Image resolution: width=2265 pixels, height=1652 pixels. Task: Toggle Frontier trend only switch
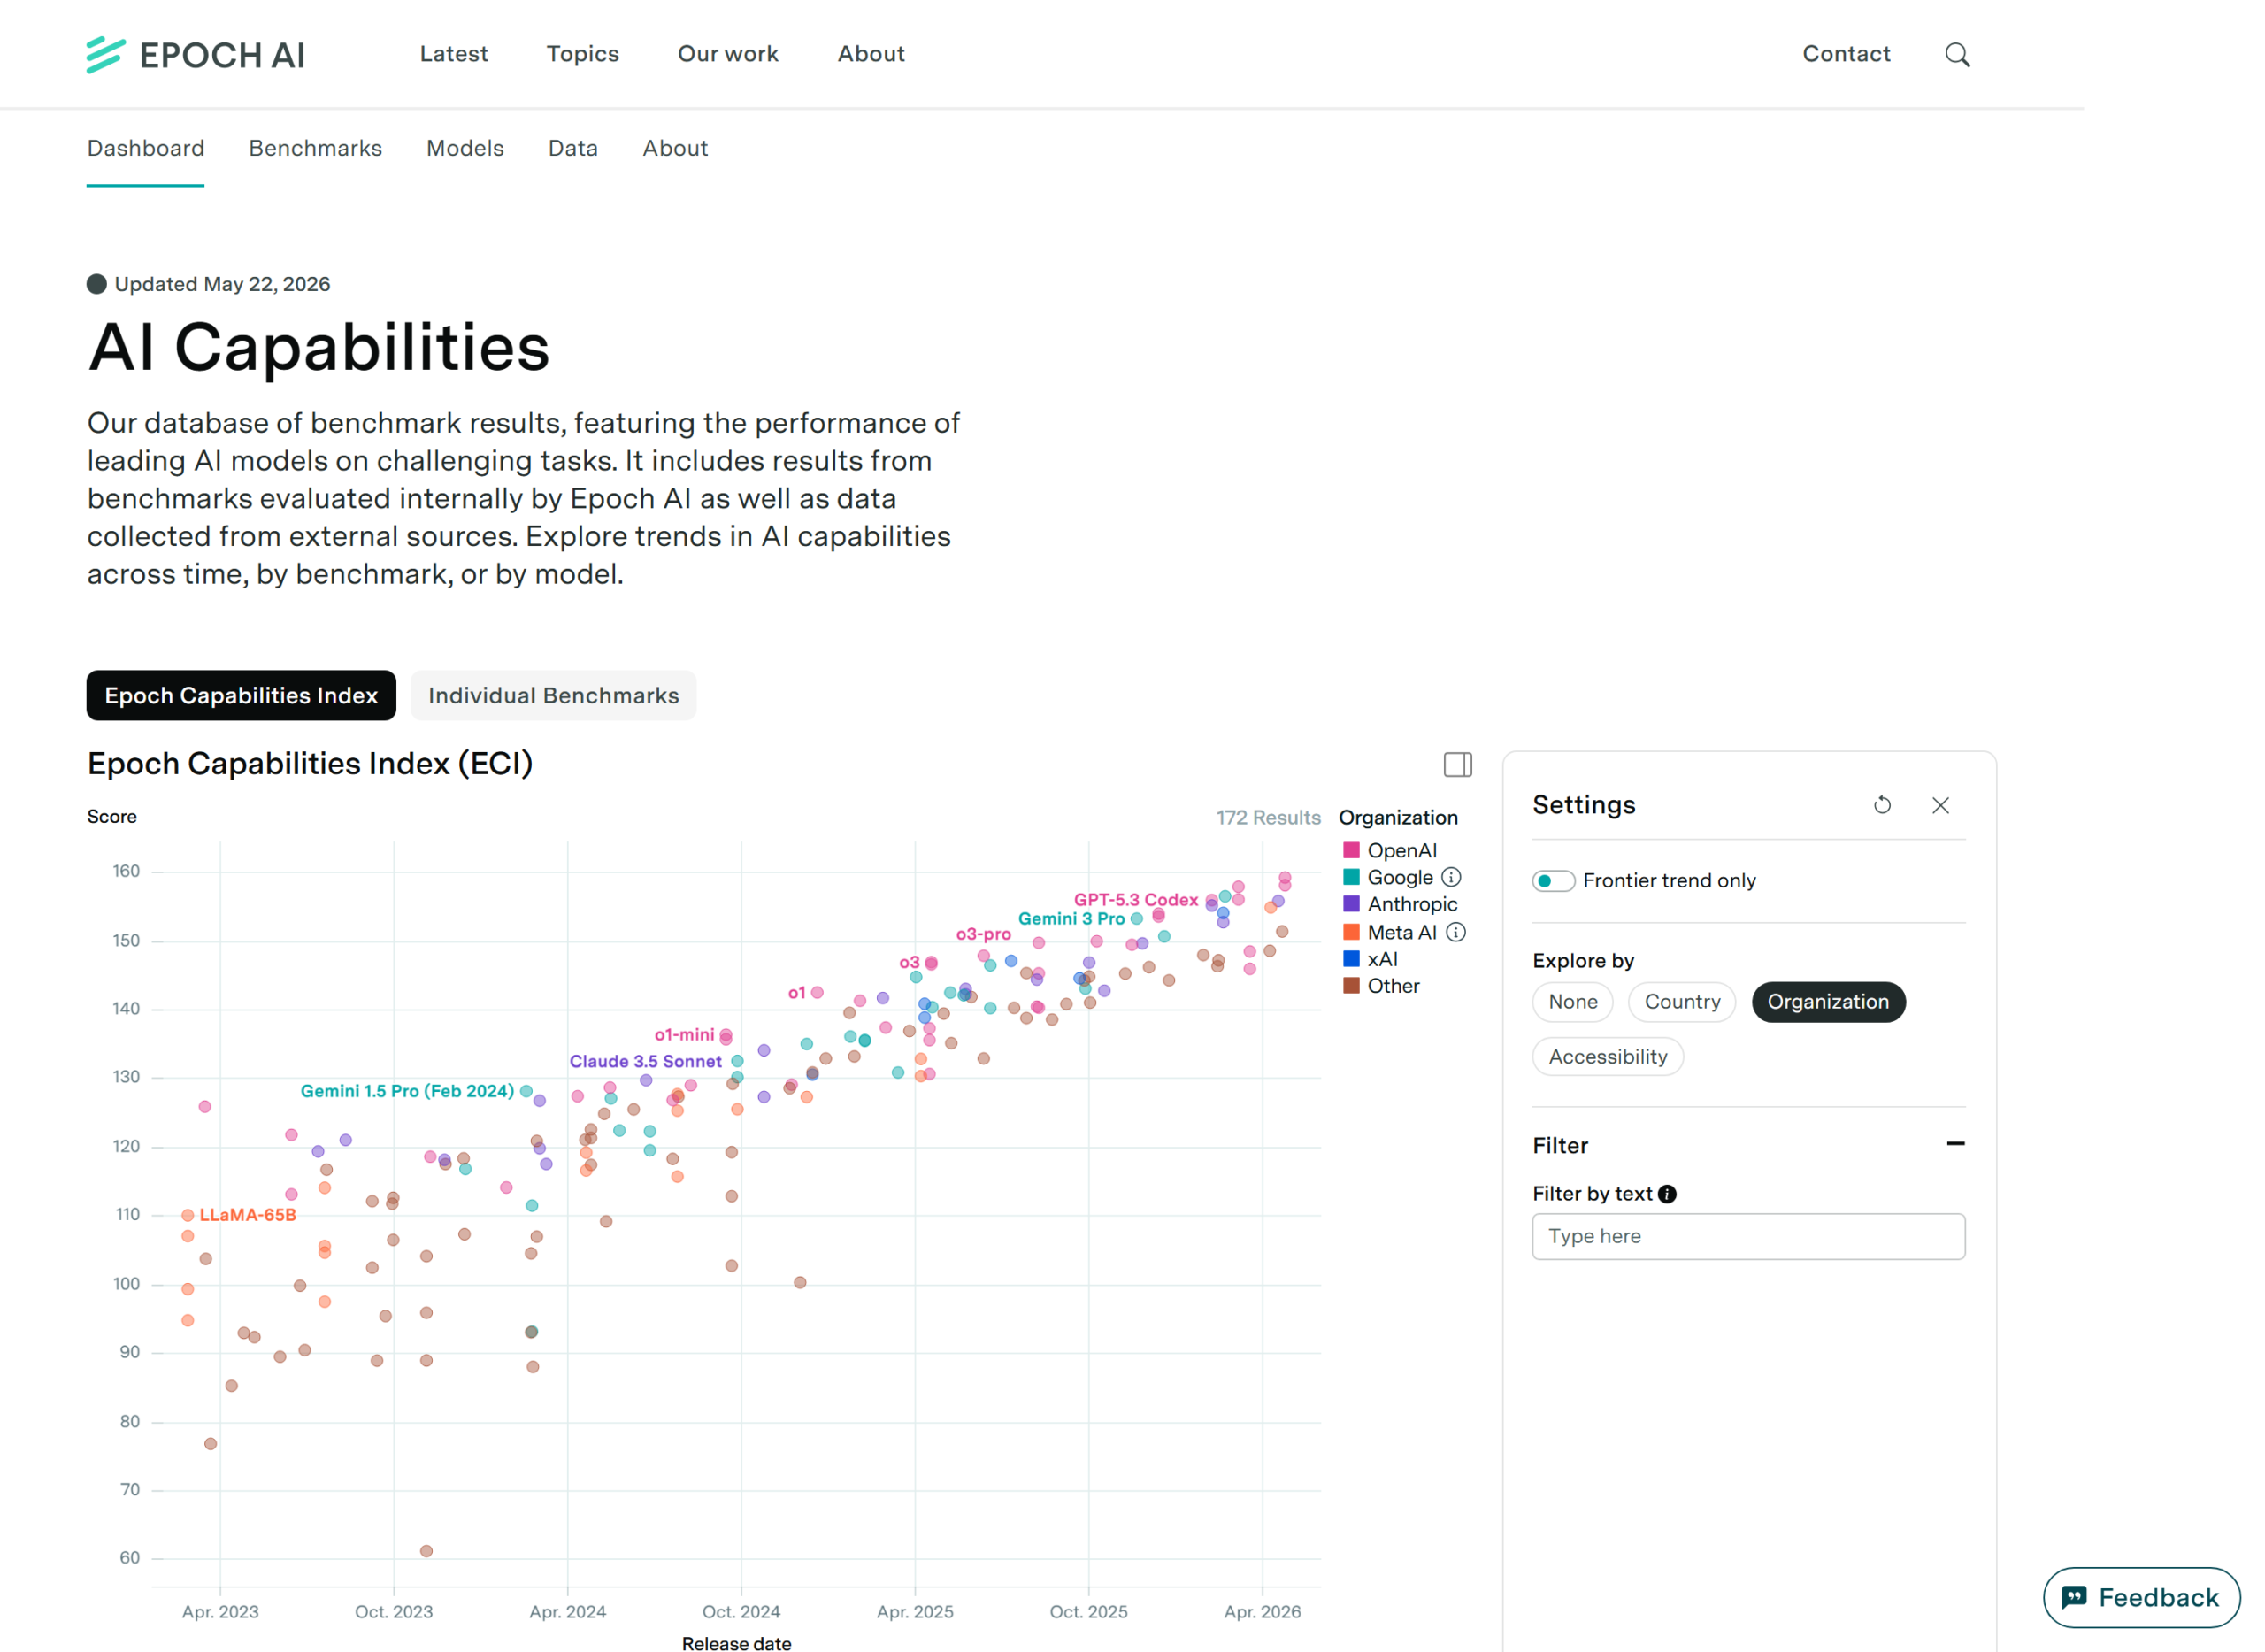(1553, 881)
